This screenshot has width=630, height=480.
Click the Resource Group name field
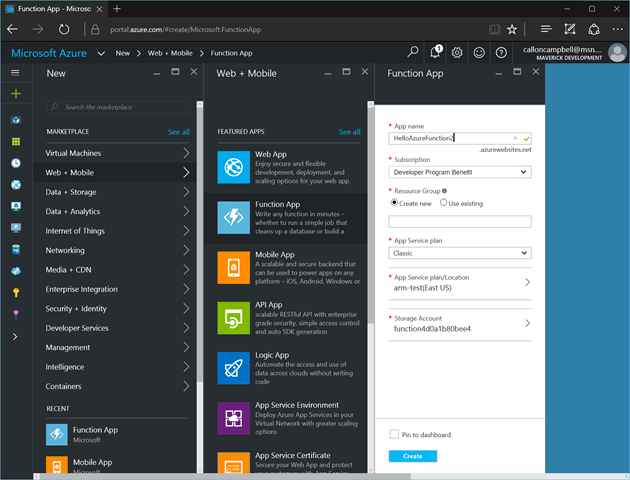[x=460, y=221]
